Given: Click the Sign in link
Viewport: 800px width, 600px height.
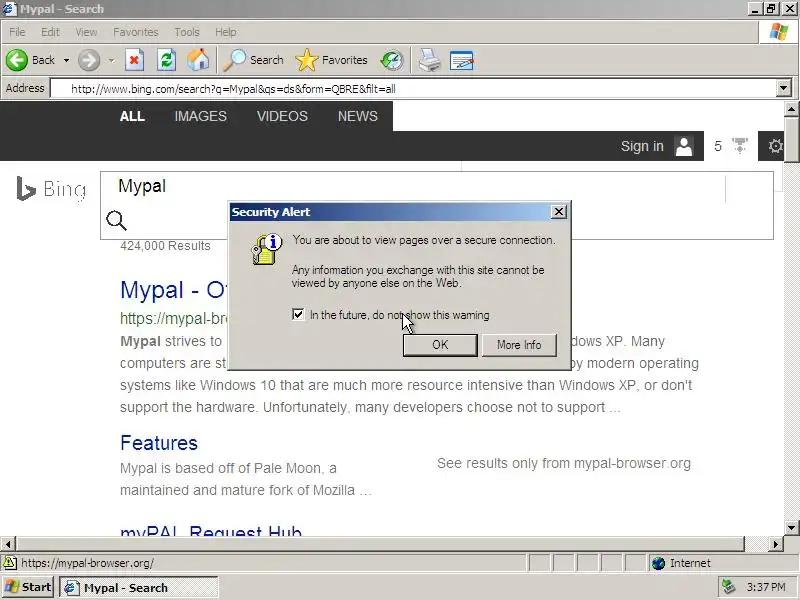Looking at the screenshot, I should 642,146.
